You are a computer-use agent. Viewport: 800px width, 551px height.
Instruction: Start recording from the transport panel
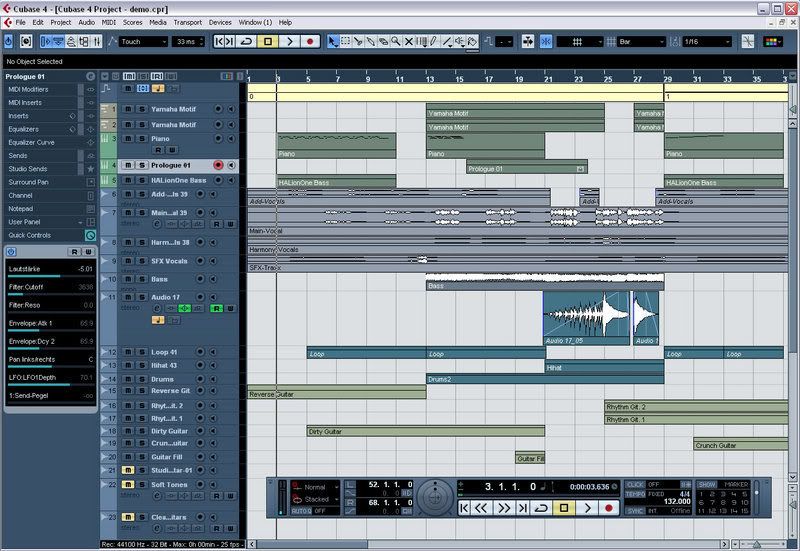point(608,508)
